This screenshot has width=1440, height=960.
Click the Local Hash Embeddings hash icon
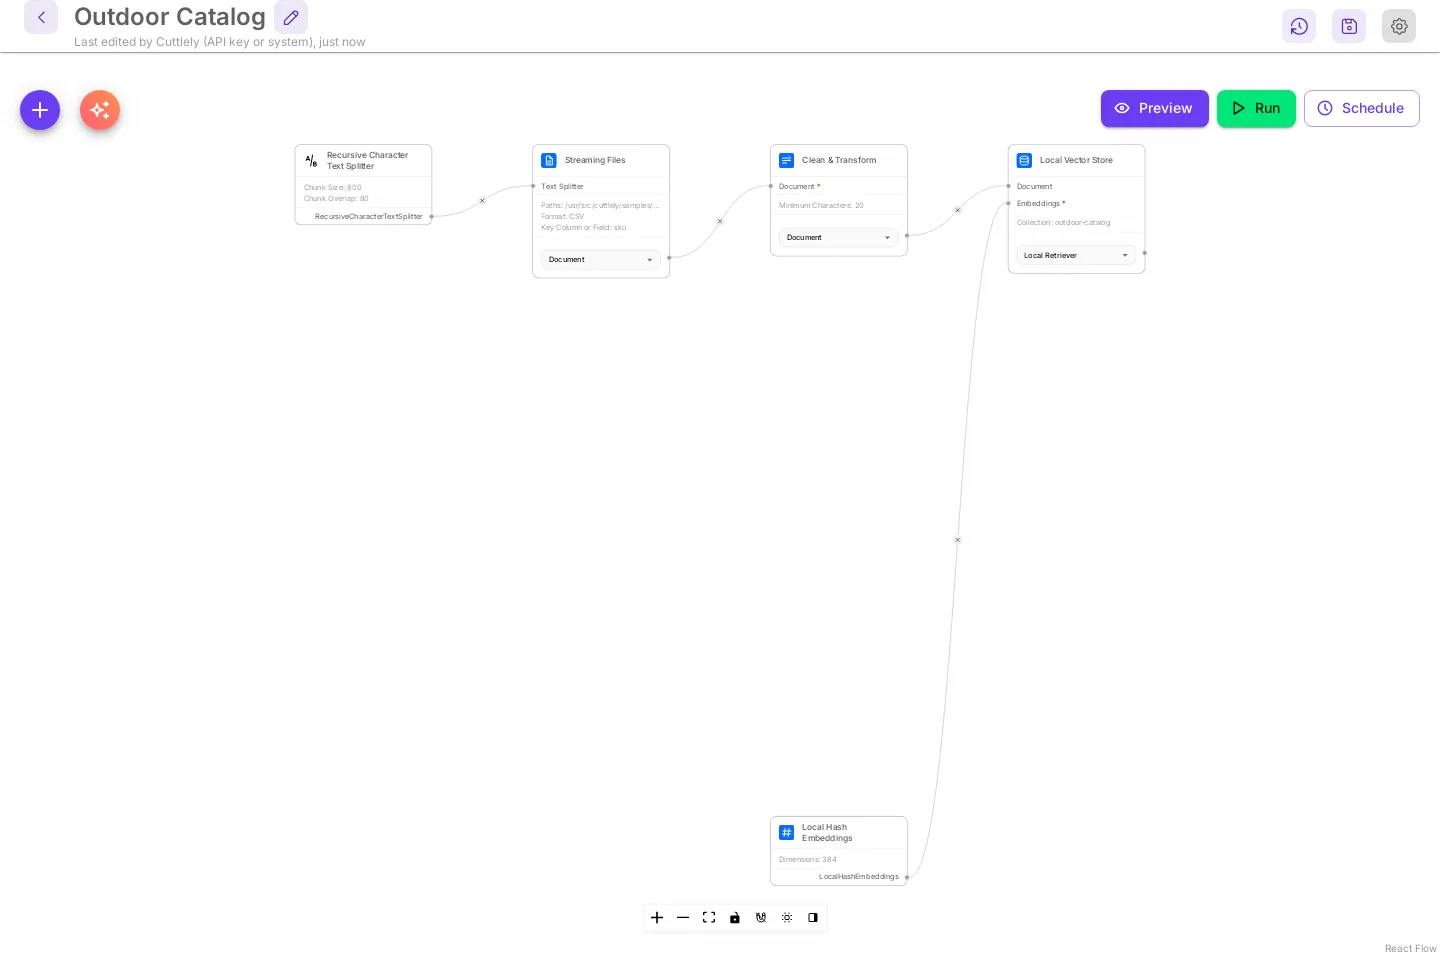click(787, 832)
